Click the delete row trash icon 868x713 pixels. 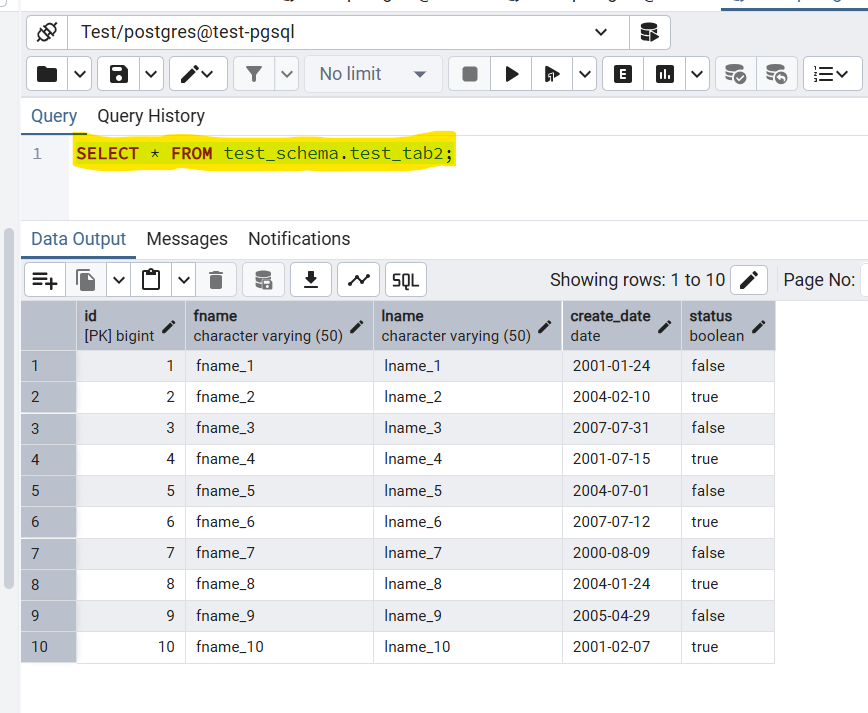[216, 280]
